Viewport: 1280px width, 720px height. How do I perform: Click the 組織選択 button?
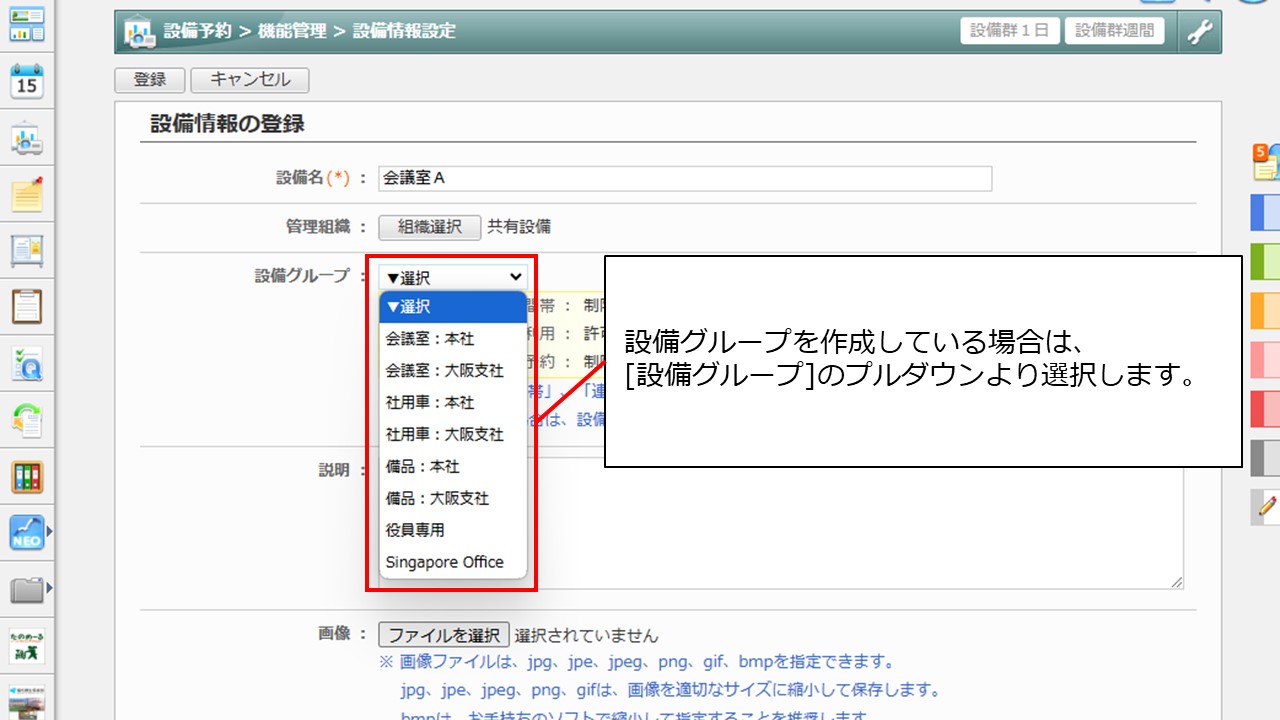click(x=430, y=227)
